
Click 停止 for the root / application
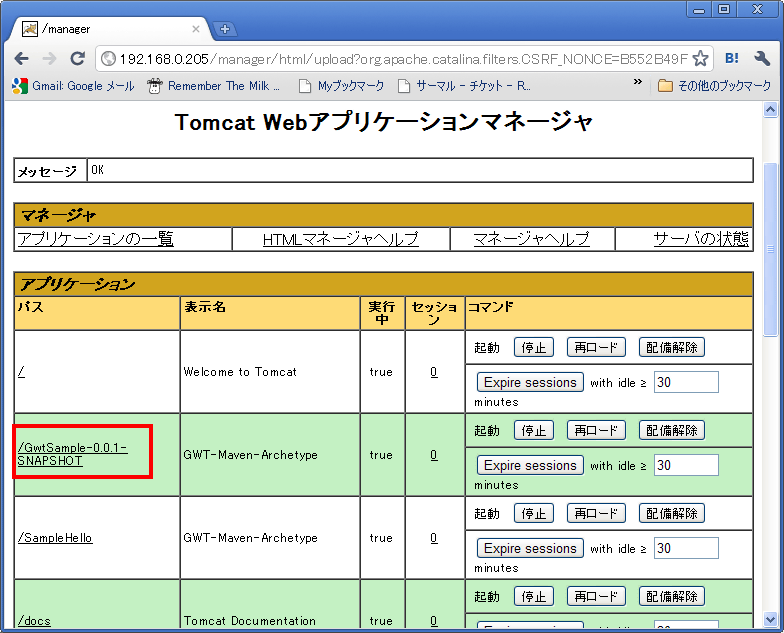[534, 348]
